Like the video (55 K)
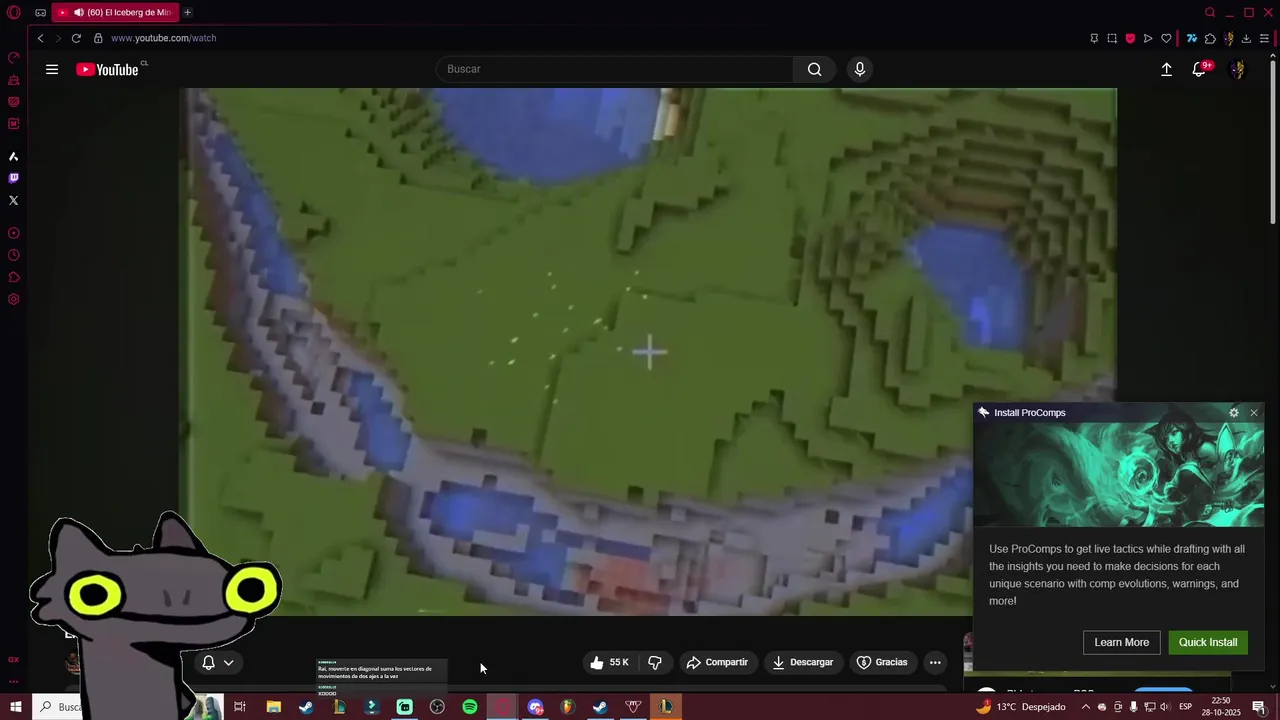The height and width of the screenshot is (720, 1280). coord(609,662)
